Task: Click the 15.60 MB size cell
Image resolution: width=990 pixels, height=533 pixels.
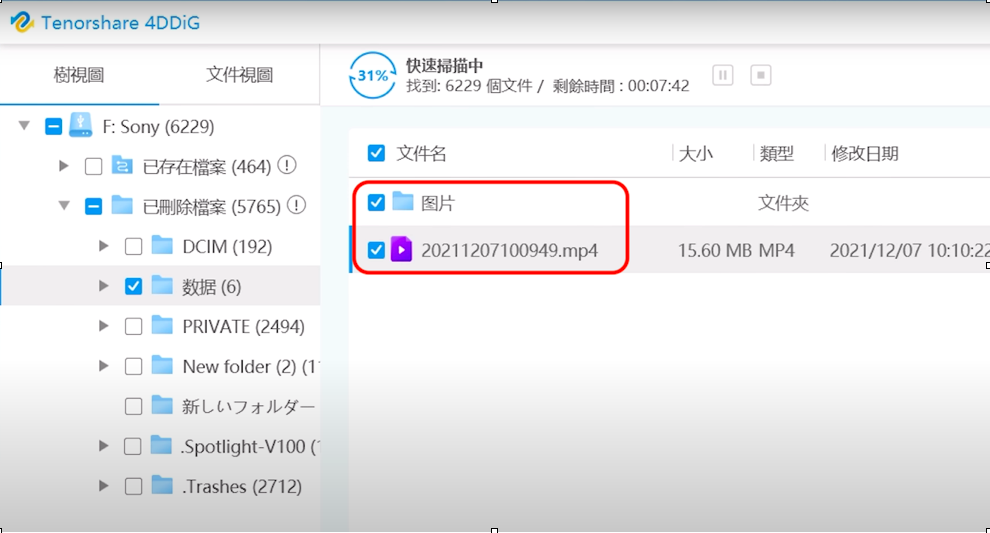Action: pos(715,251)
